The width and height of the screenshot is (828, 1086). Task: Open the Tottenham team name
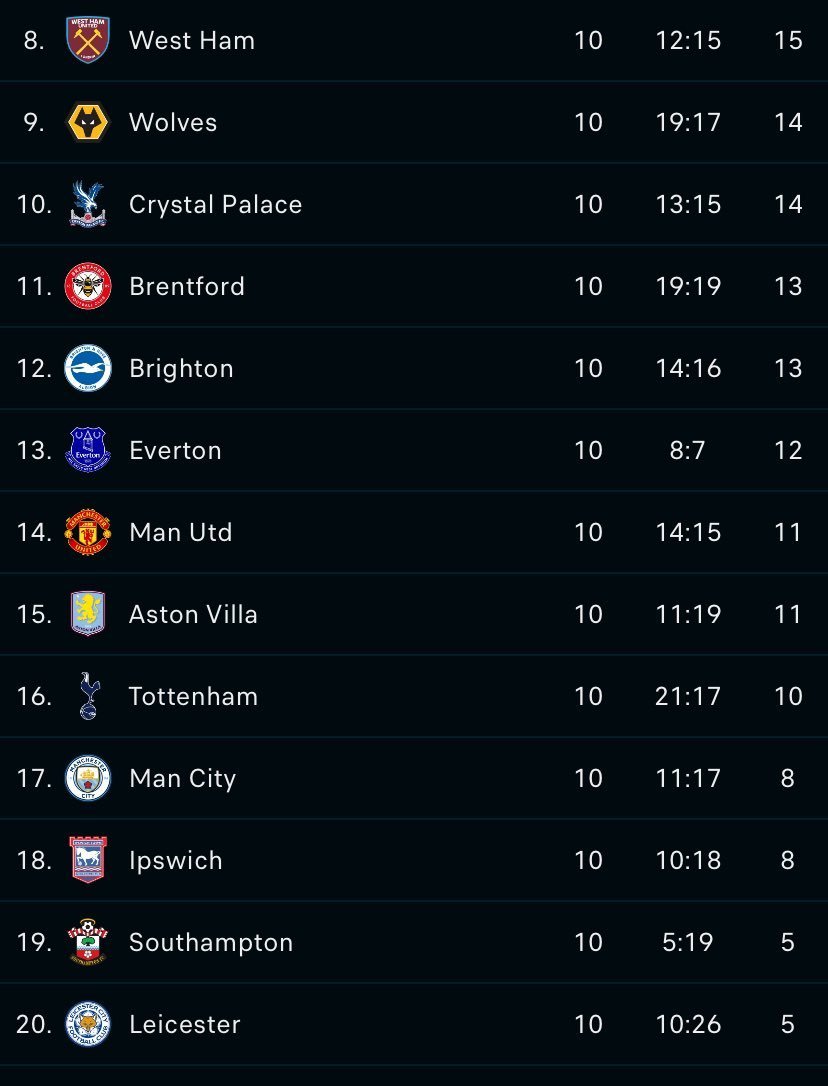(x=193, y=696)
